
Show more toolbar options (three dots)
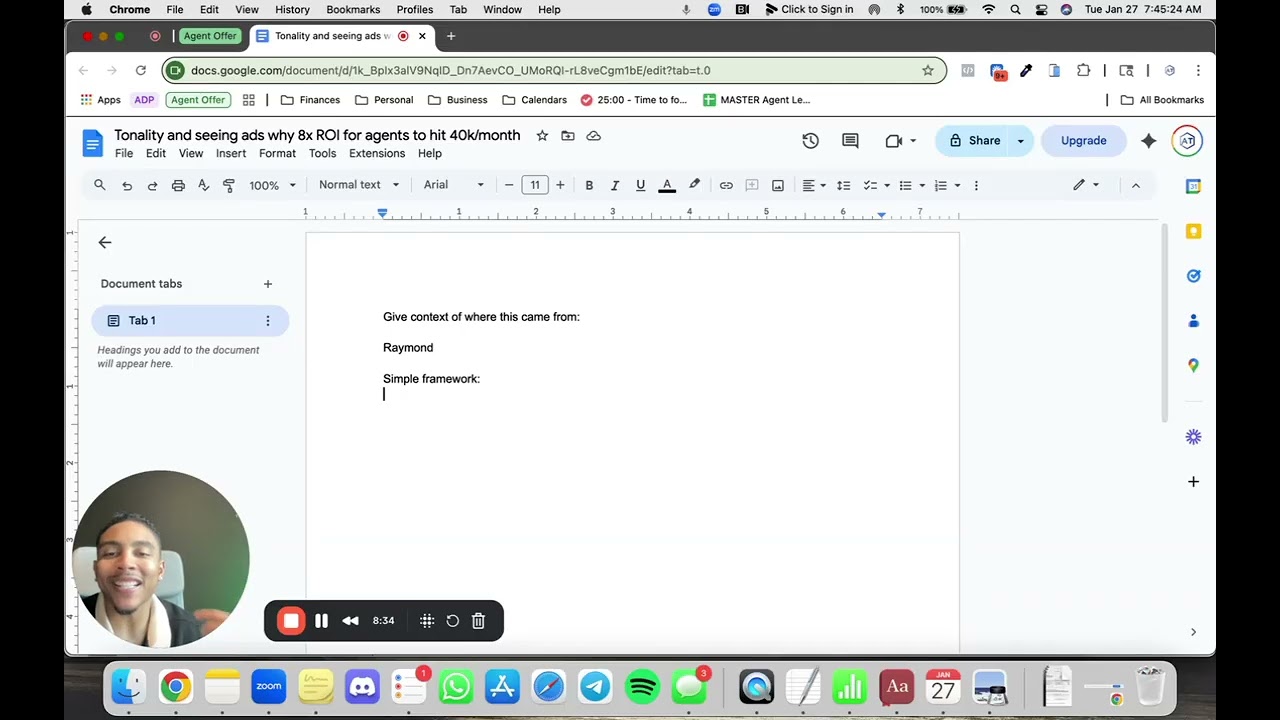point(976,185)
